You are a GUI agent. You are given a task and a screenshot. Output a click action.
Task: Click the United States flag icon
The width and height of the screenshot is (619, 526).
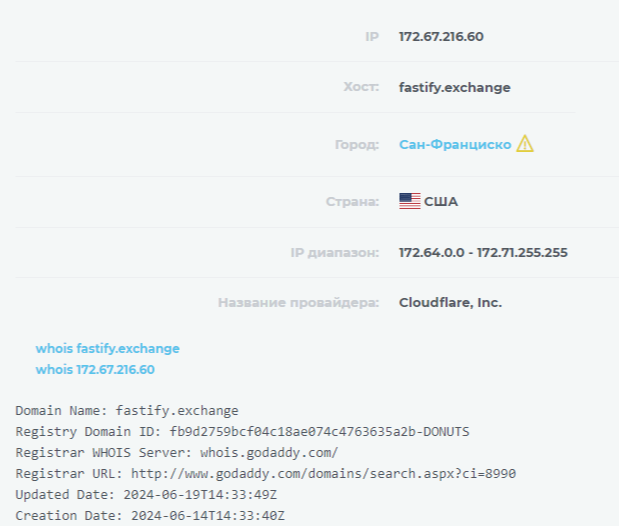click(409, 201)
